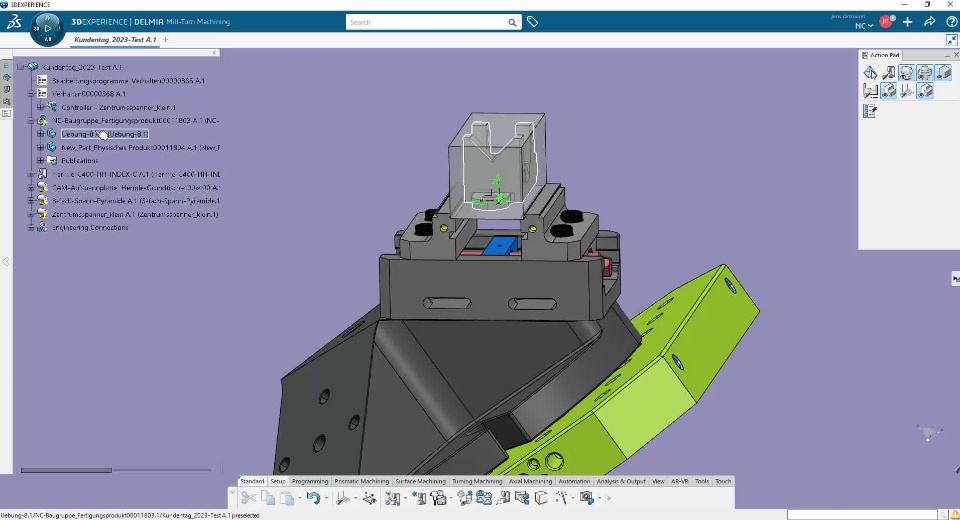Click the machine wrench icon in Action Pad
This screenshot has width=960, height=520.
click(x=888, y=73)
